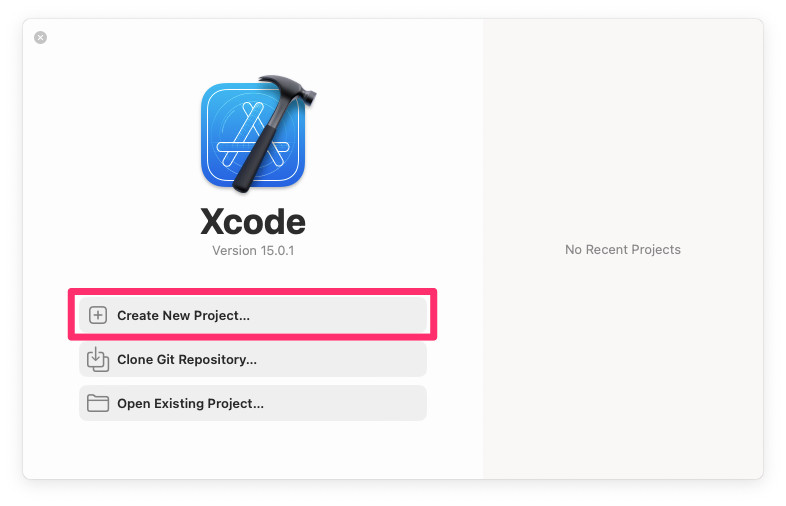The image size is (786, 506).
Task: Click the "Create New Project..." text label
Action: point(183,315)
